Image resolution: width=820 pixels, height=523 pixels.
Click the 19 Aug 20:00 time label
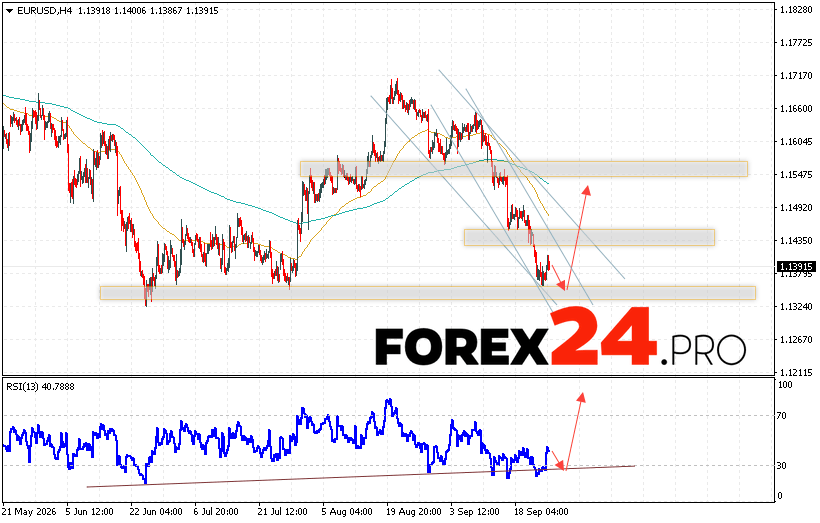(413, 511)
